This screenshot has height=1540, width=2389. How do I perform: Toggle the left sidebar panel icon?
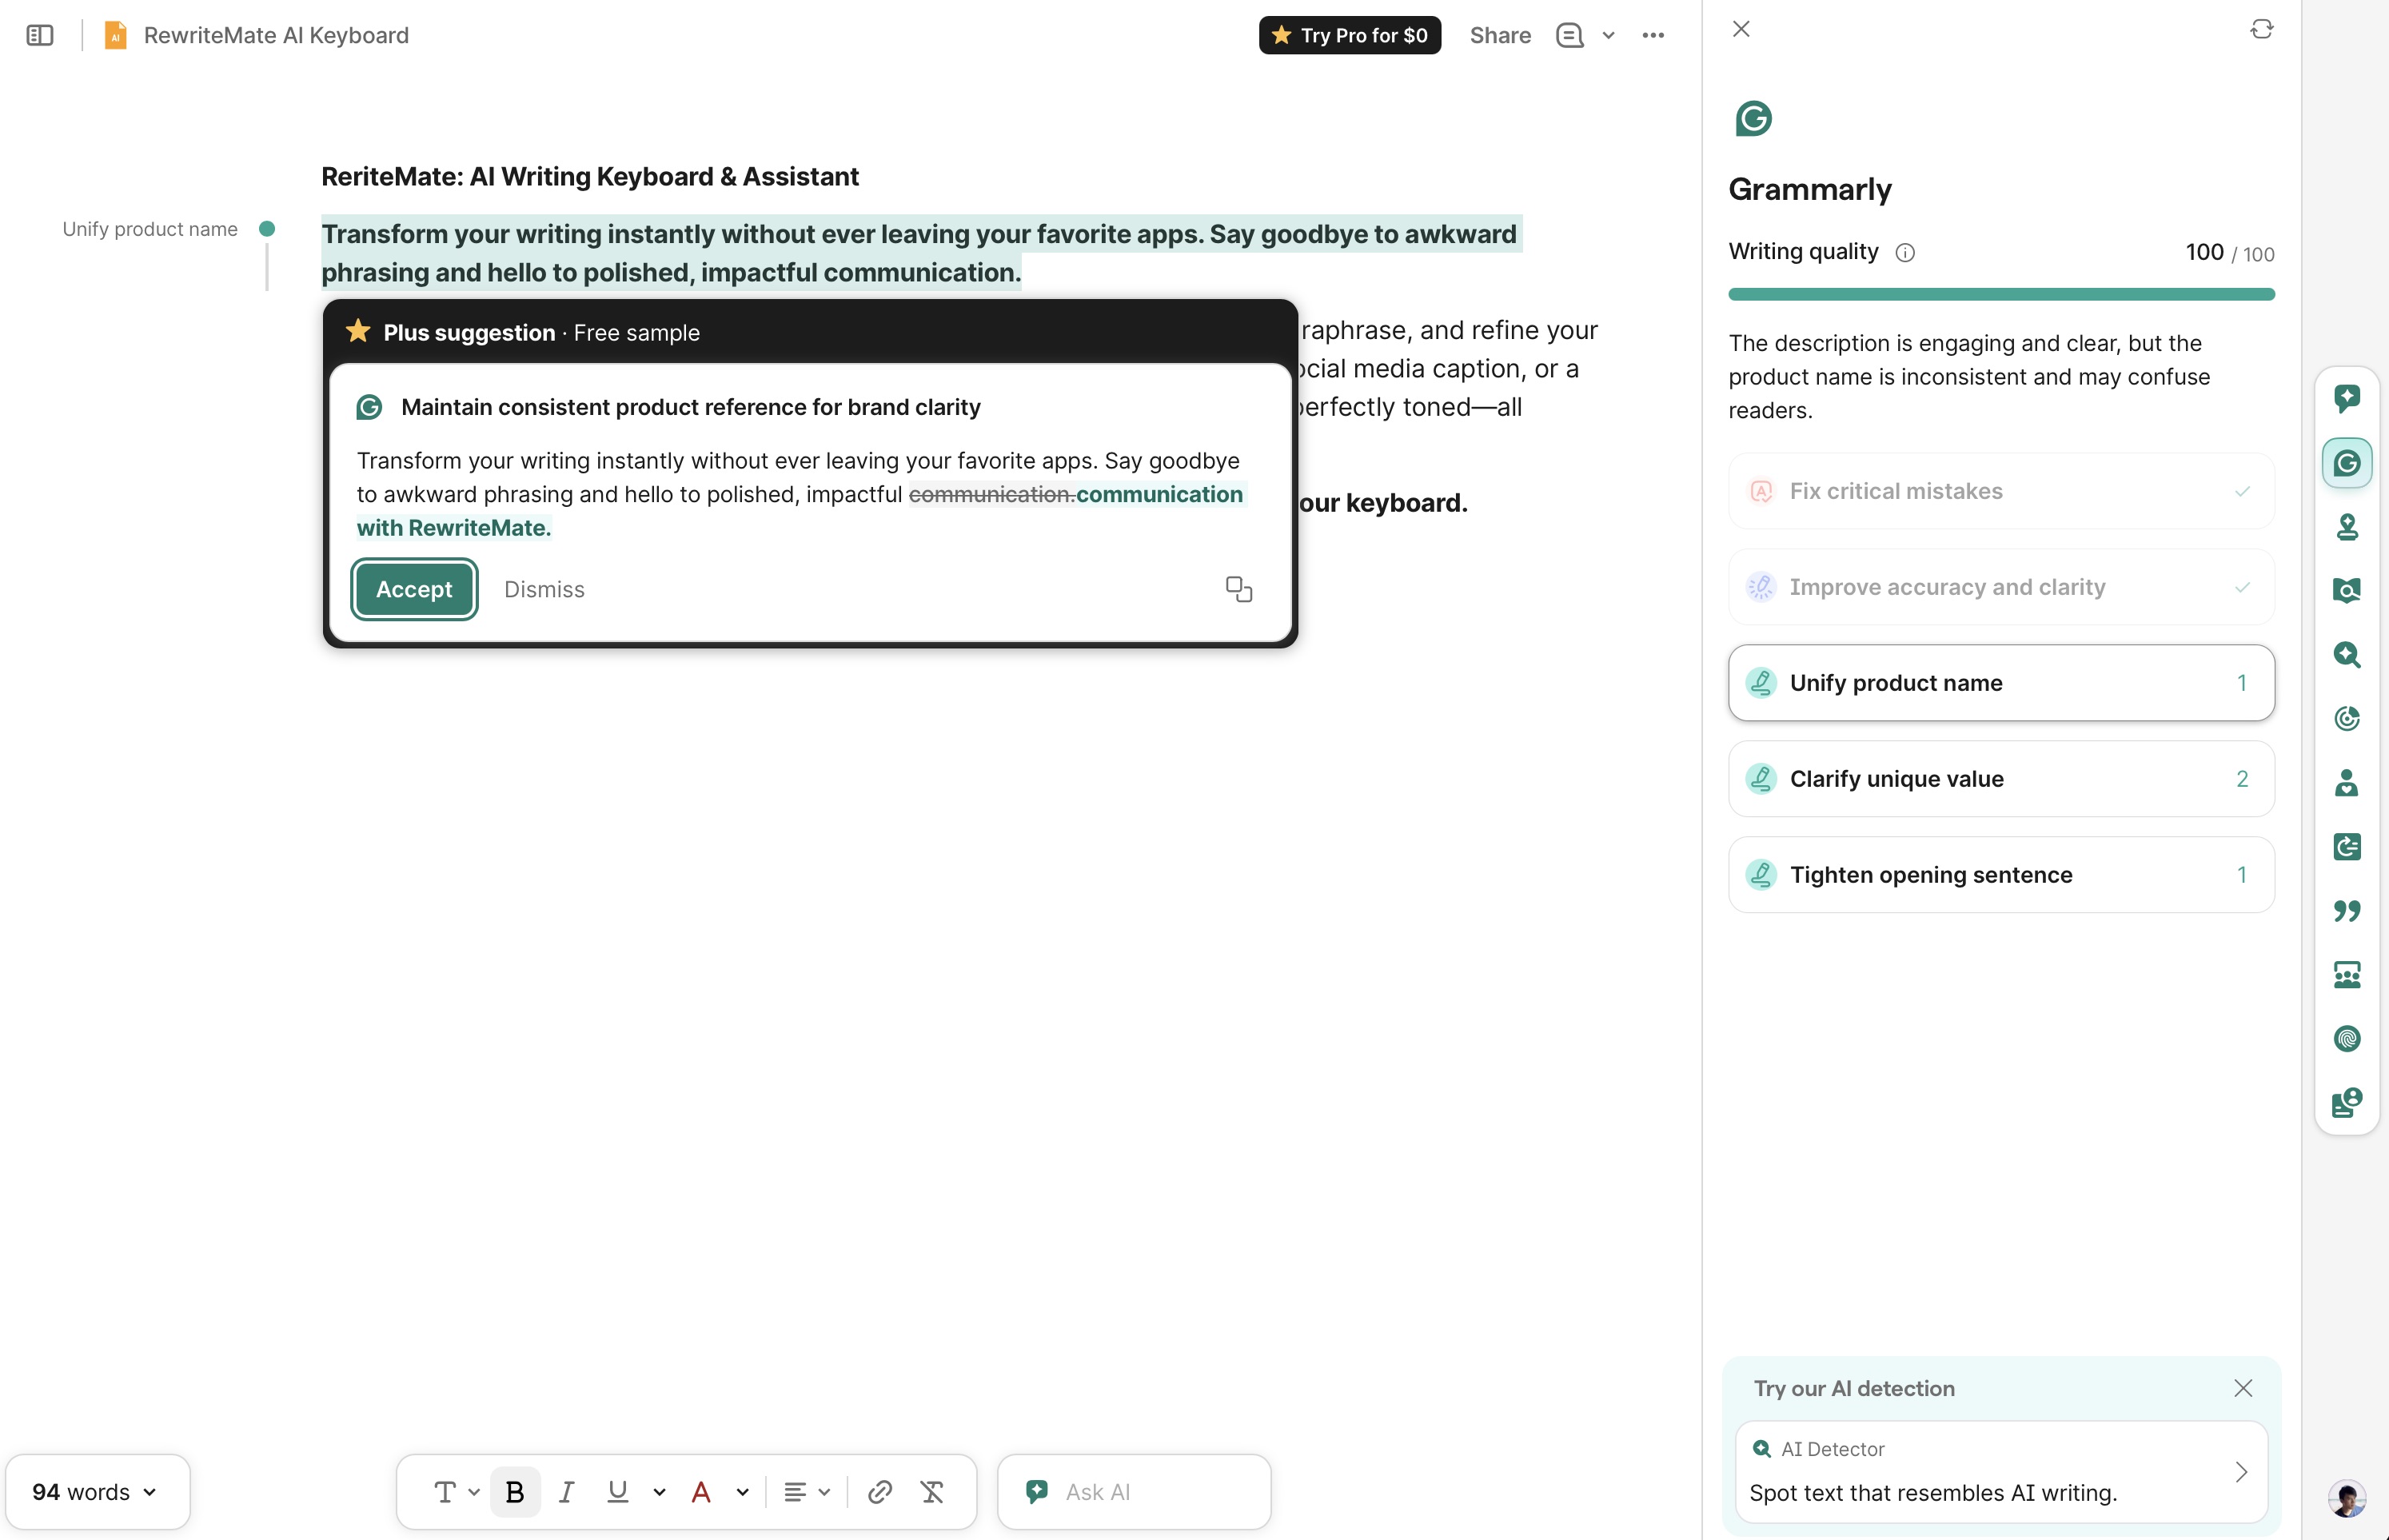click(40, 35)
